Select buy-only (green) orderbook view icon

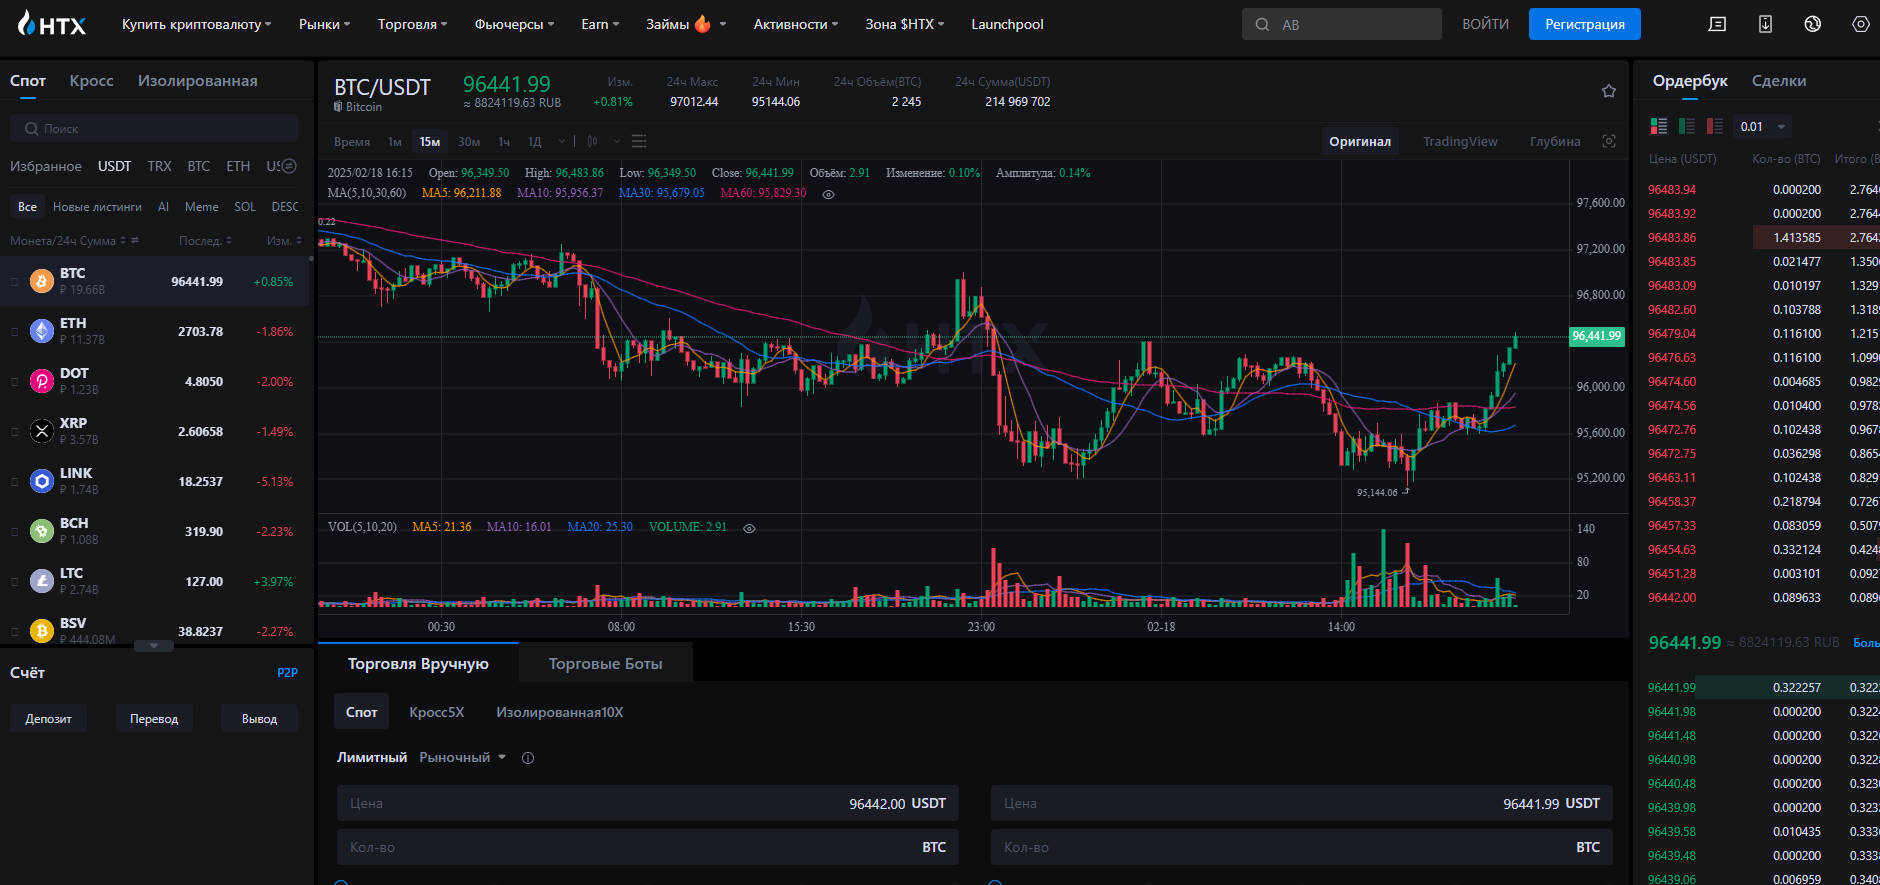click(1687, 126)
